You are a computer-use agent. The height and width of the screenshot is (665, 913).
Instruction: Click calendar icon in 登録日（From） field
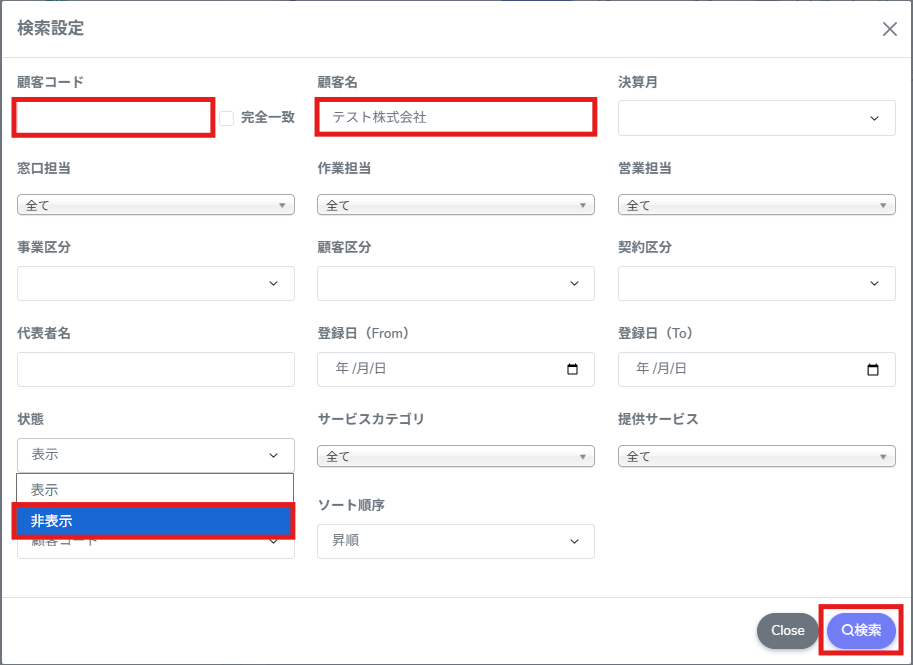pyautogui.click(x=573, y=369)
